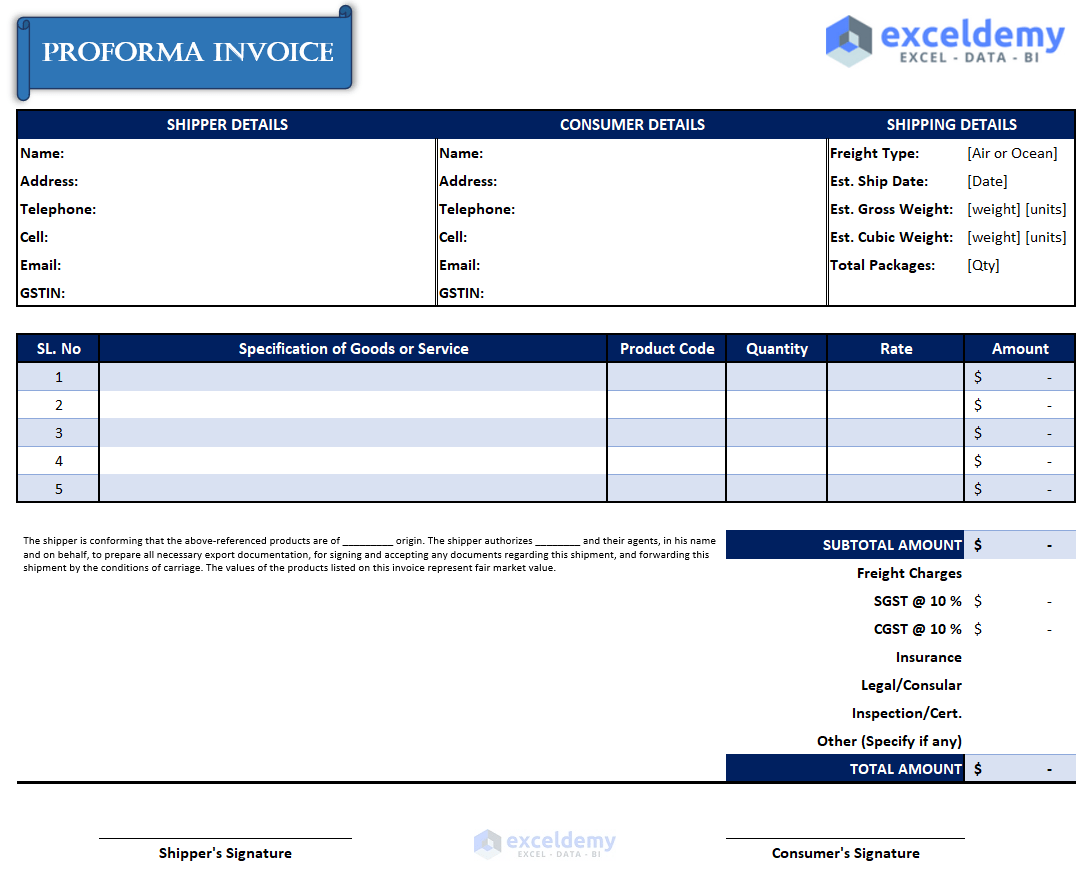Click the Rate column header

tap(895, 348)
